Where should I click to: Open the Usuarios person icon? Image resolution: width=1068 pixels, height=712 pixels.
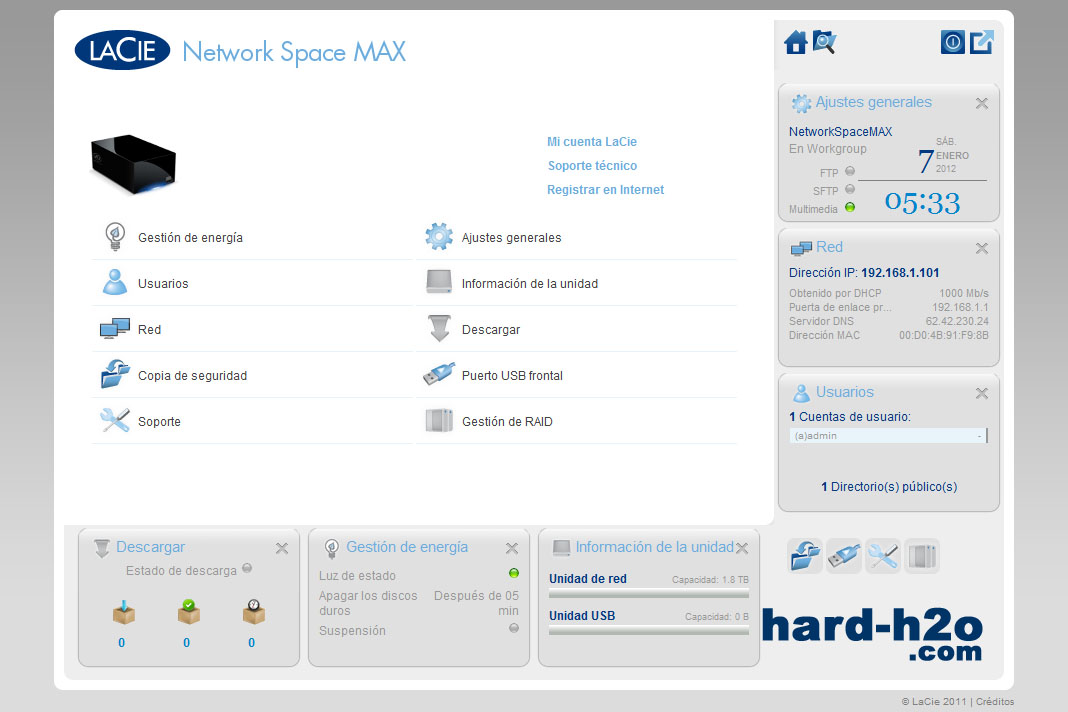114,282
